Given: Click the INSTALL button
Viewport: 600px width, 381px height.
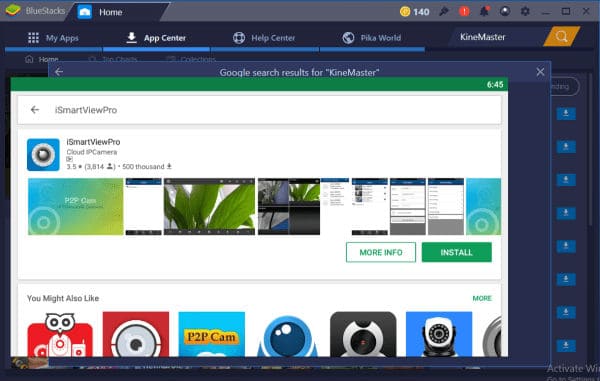Looking at the screenshot, I should (x=457, y=252).
